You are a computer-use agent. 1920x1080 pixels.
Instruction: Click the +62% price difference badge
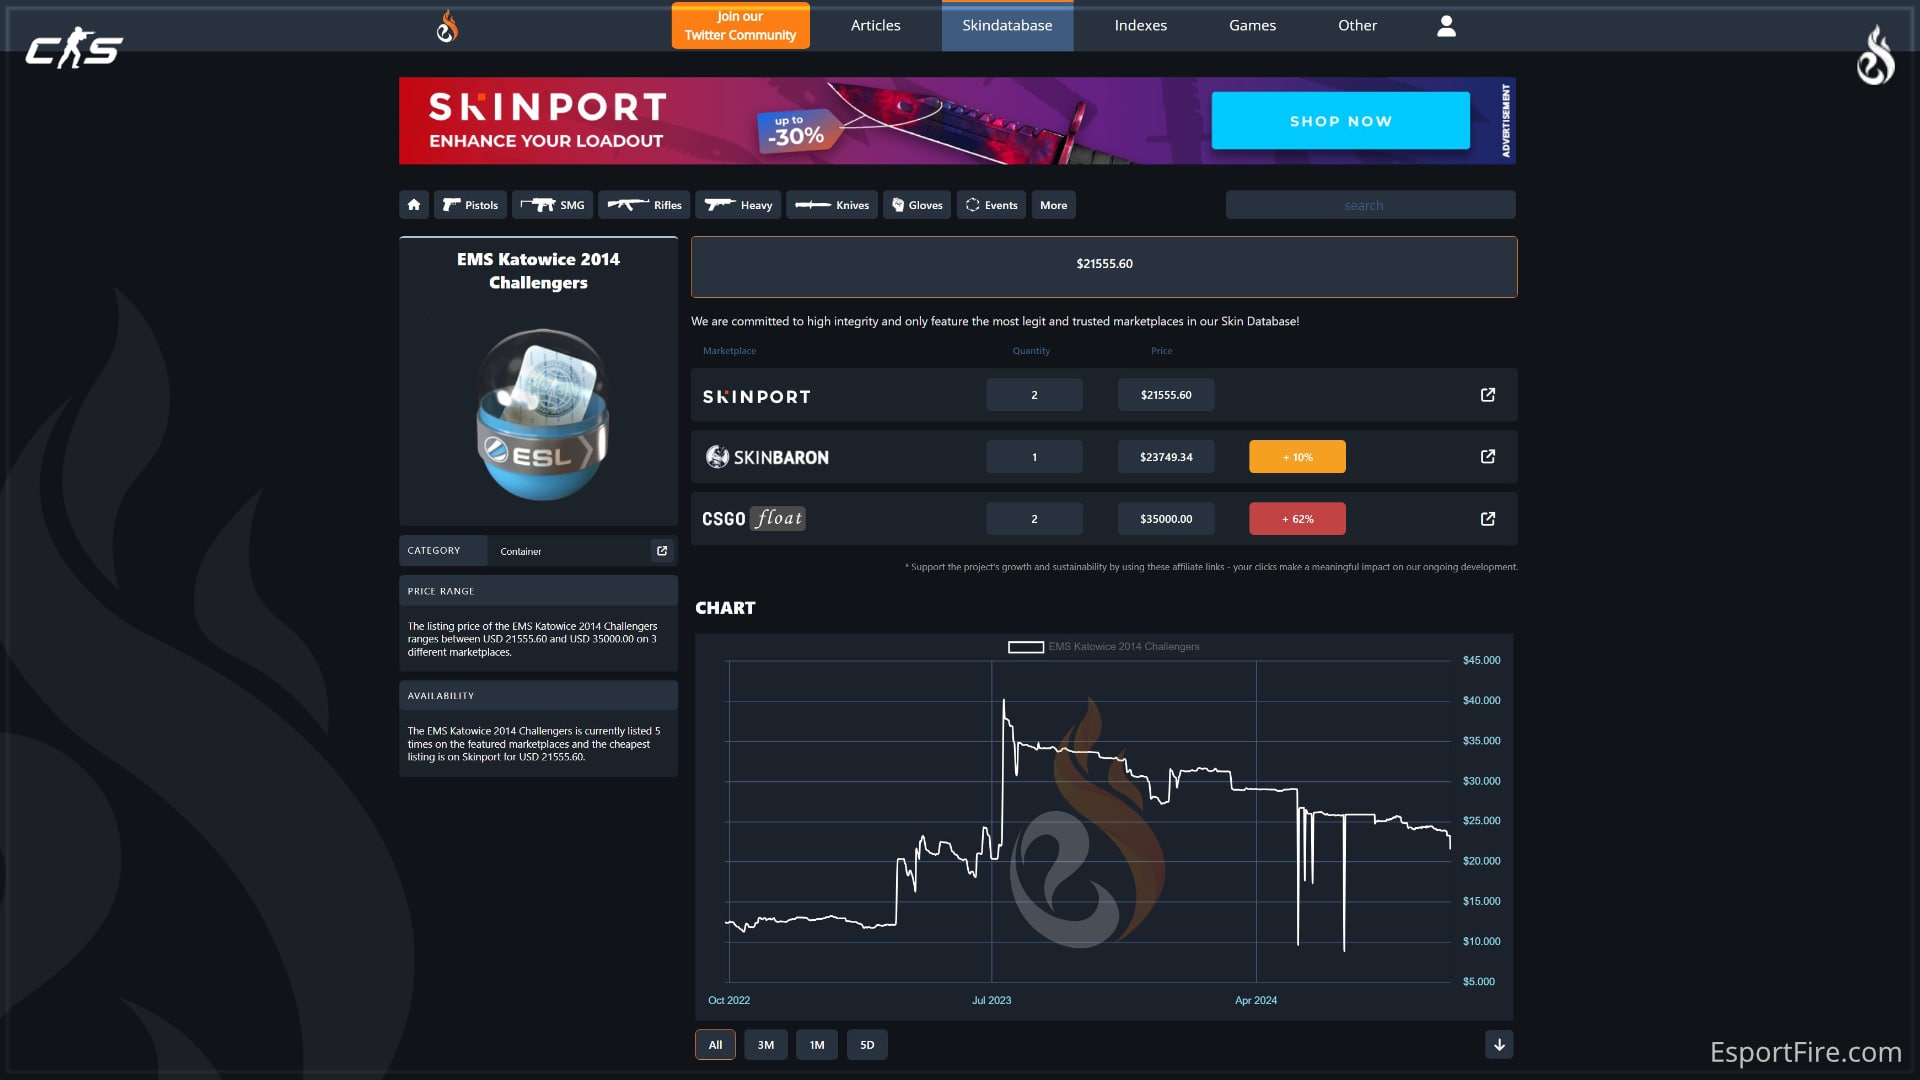[1297, 519]
